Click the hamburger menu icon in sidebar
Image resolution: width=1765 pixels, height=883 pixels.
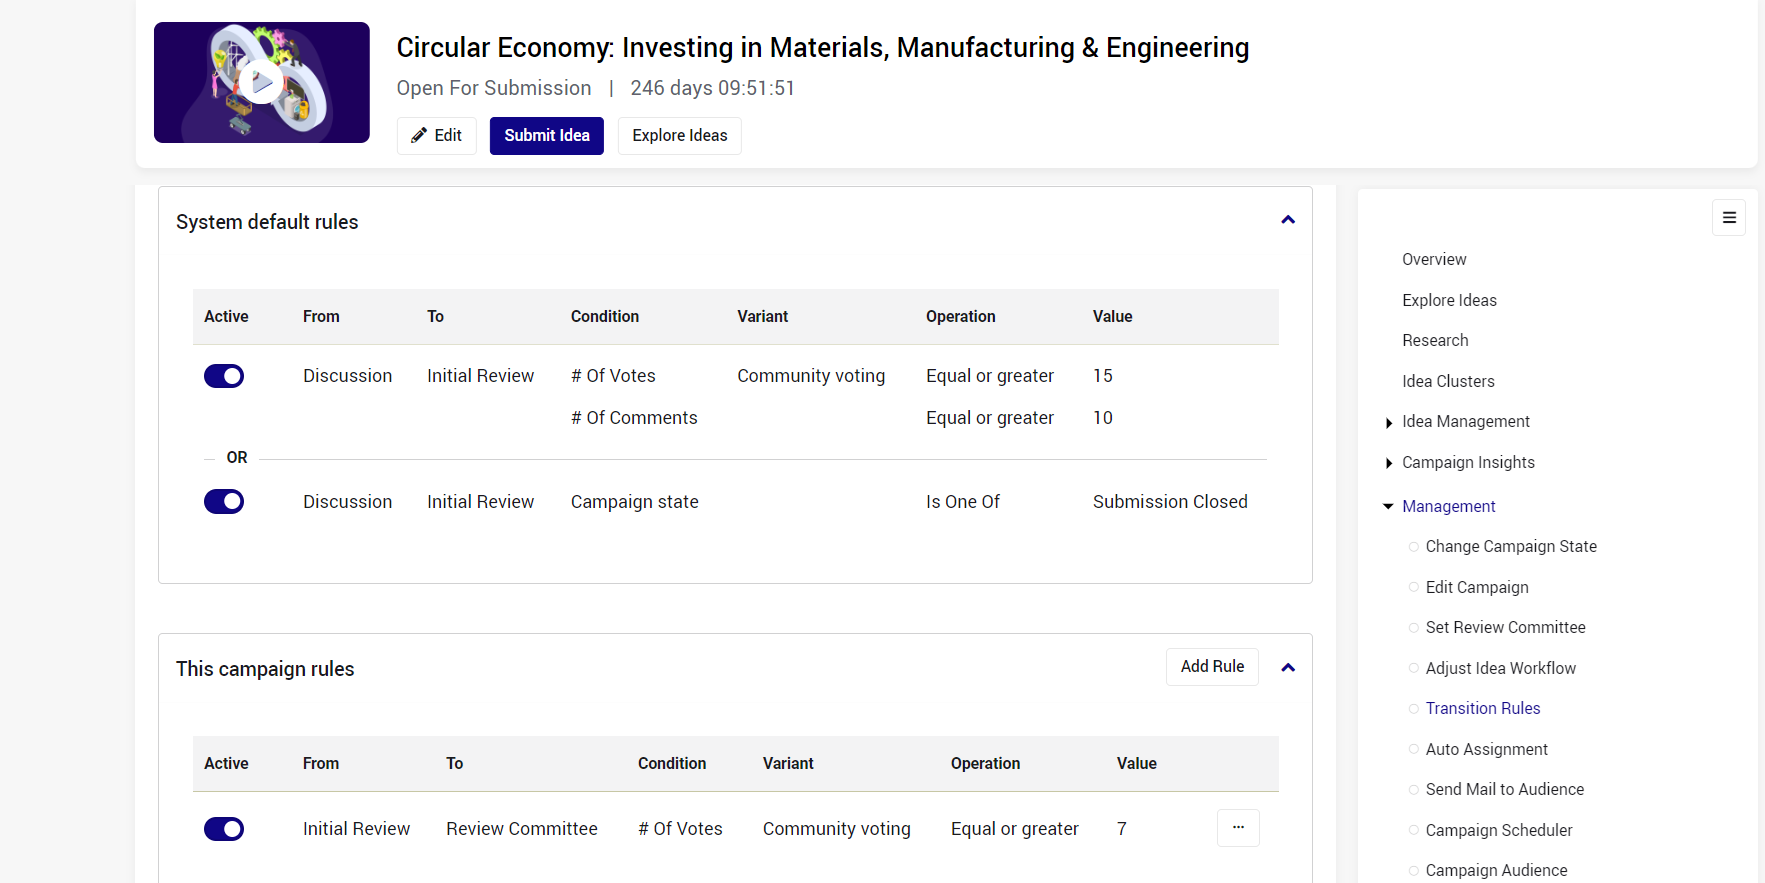click(1729, 218)
